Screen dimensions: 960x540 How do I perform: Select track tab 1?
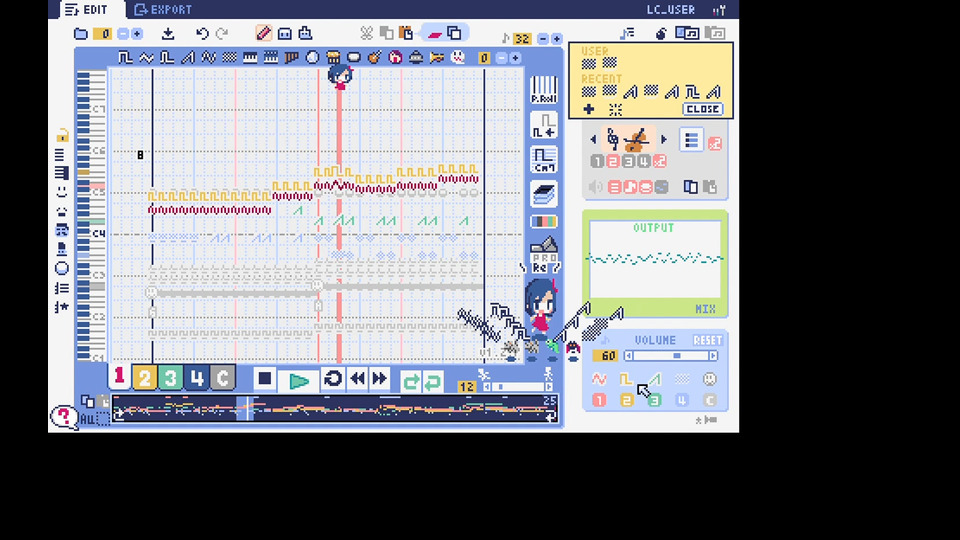pos(119,377)
